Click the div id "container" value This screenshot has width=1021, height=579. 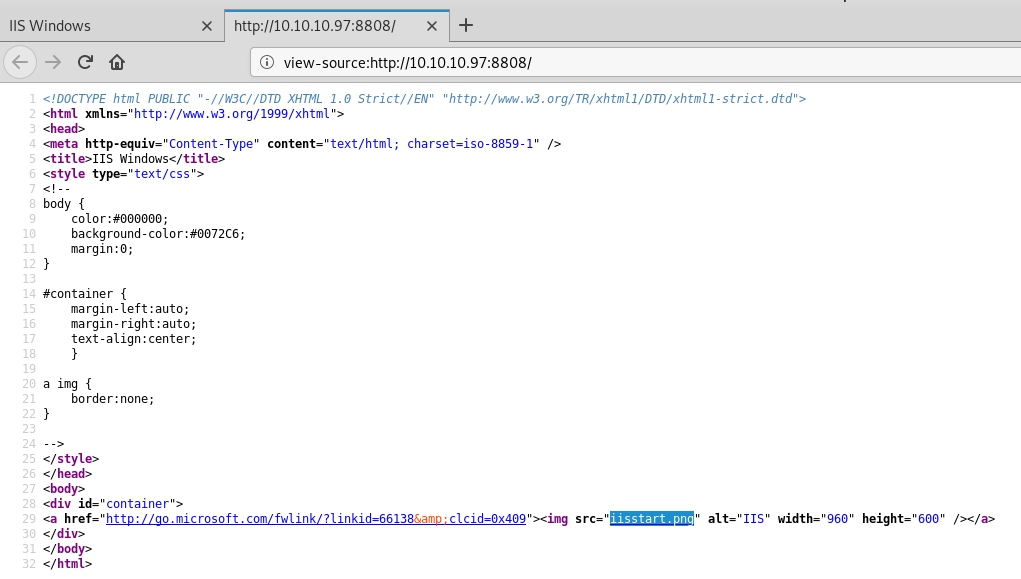(x=137, y=504)
